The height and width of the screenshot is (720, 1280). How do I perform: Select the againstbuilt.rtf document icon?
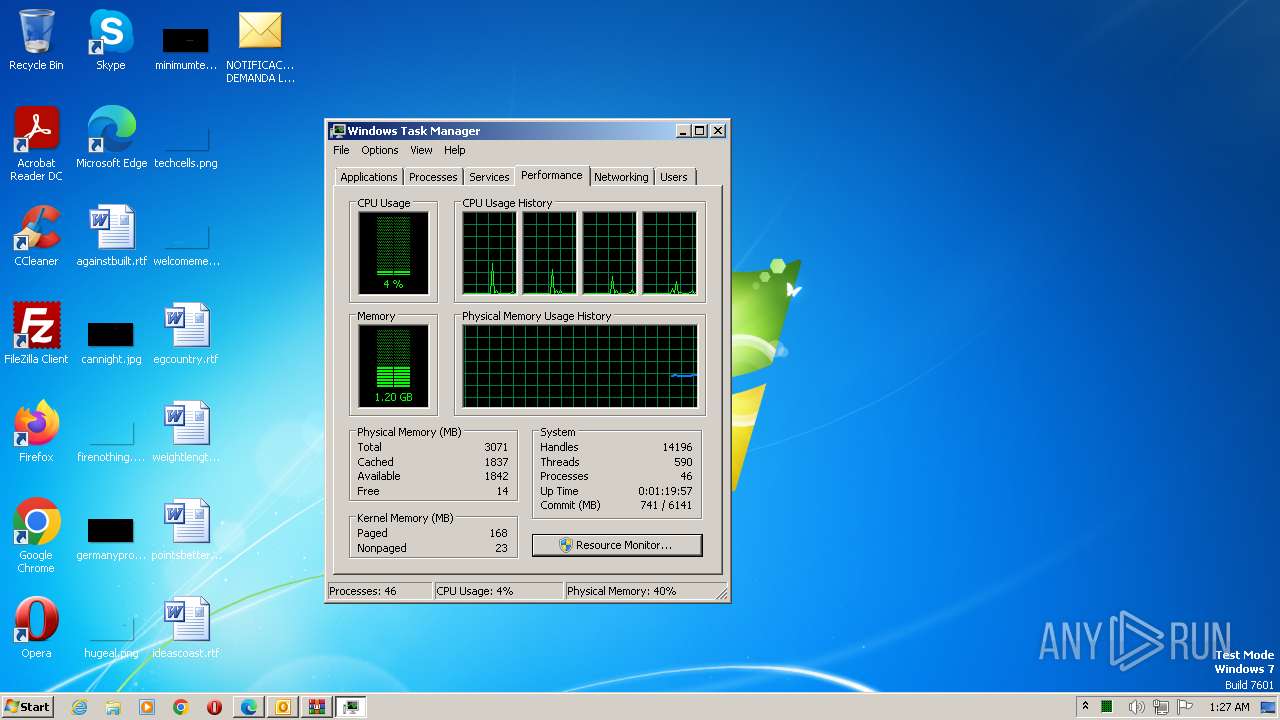111,236
